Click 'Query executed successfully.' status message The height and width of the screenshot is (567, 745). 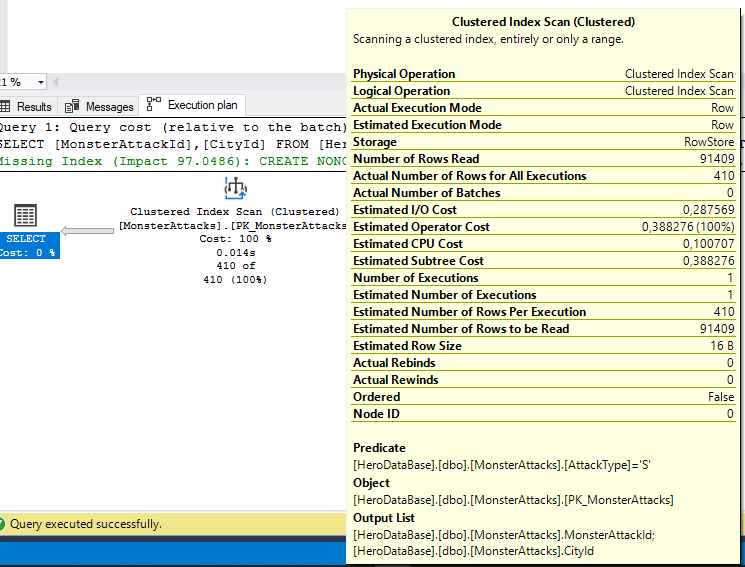coord(86,524)
